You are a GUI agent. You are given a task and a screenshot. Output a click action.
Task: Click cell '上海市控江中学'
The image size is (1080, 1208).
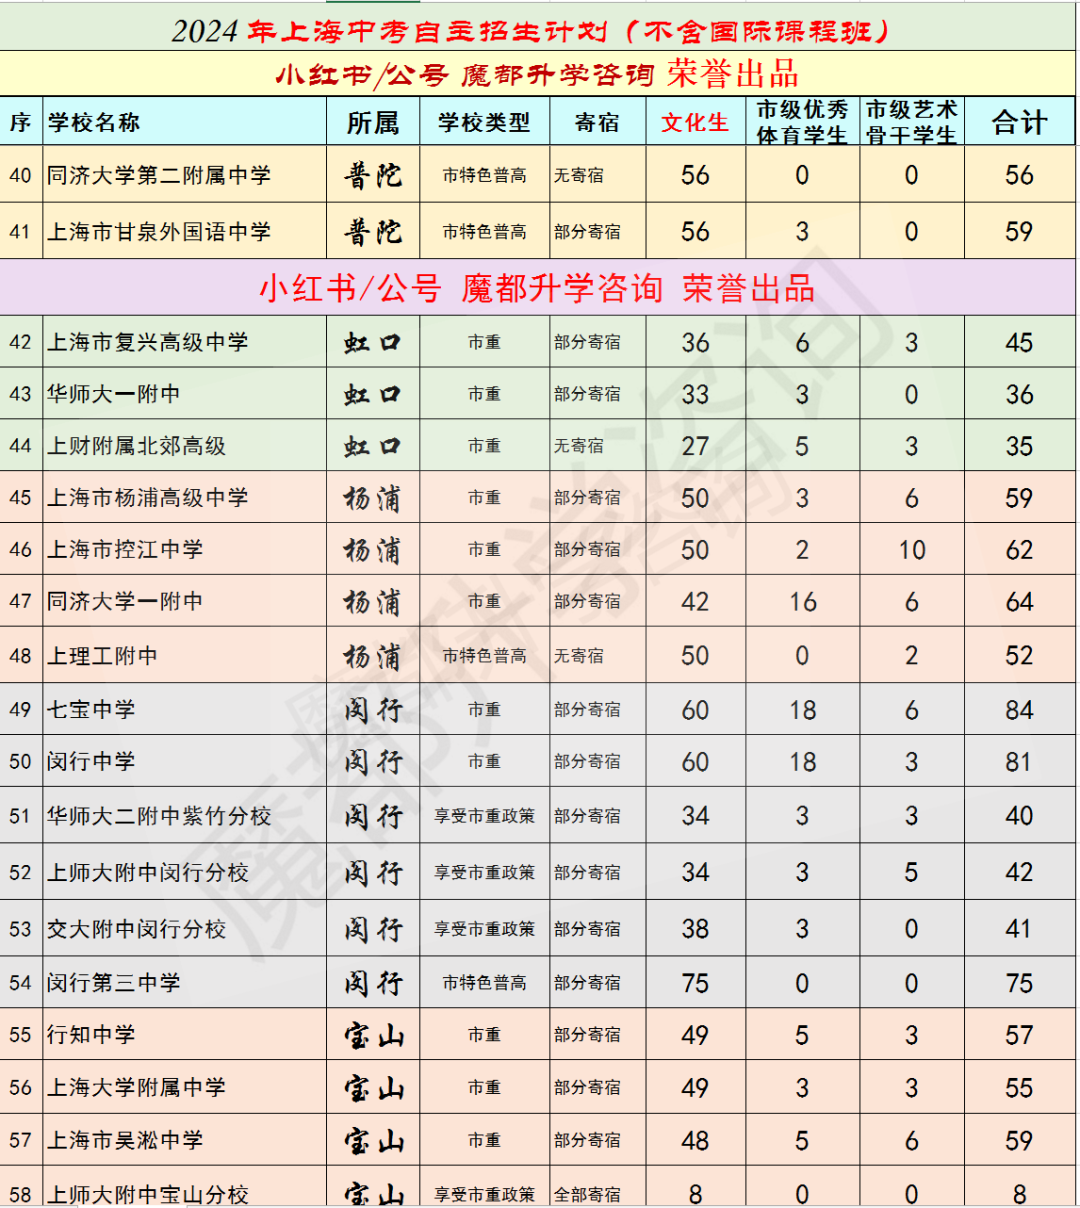185,549
